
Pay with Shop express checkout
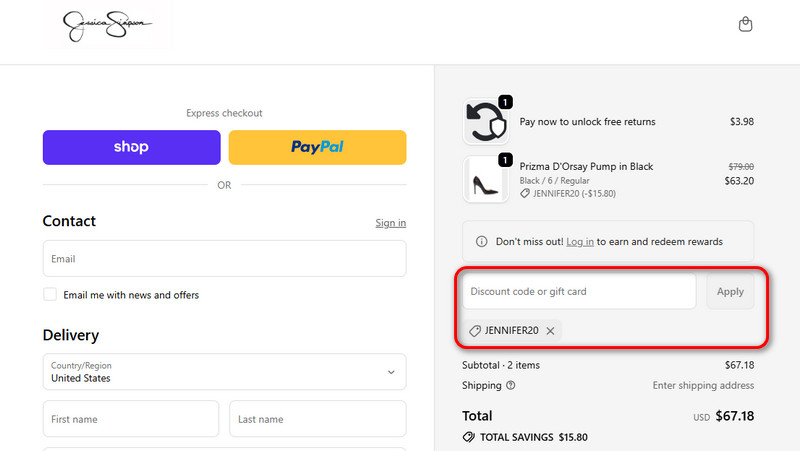pos(131,147)
